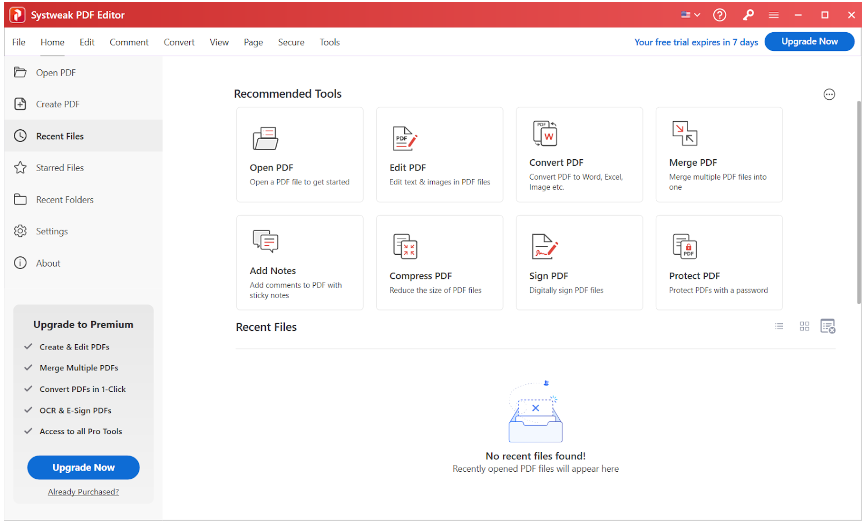Click the Compress PDF tool card icon
This screenshot has height=524, width=867.
pyautogui.click(x=405, y=247)
